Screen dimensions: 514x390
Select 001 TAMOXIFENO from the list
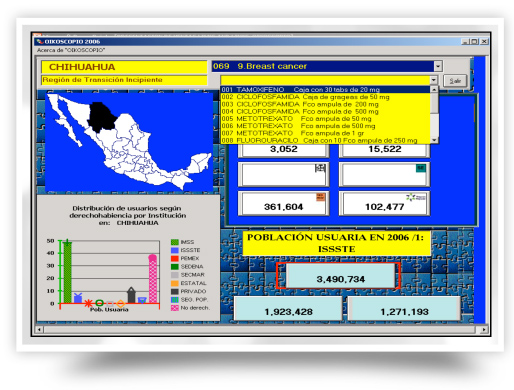326,89
